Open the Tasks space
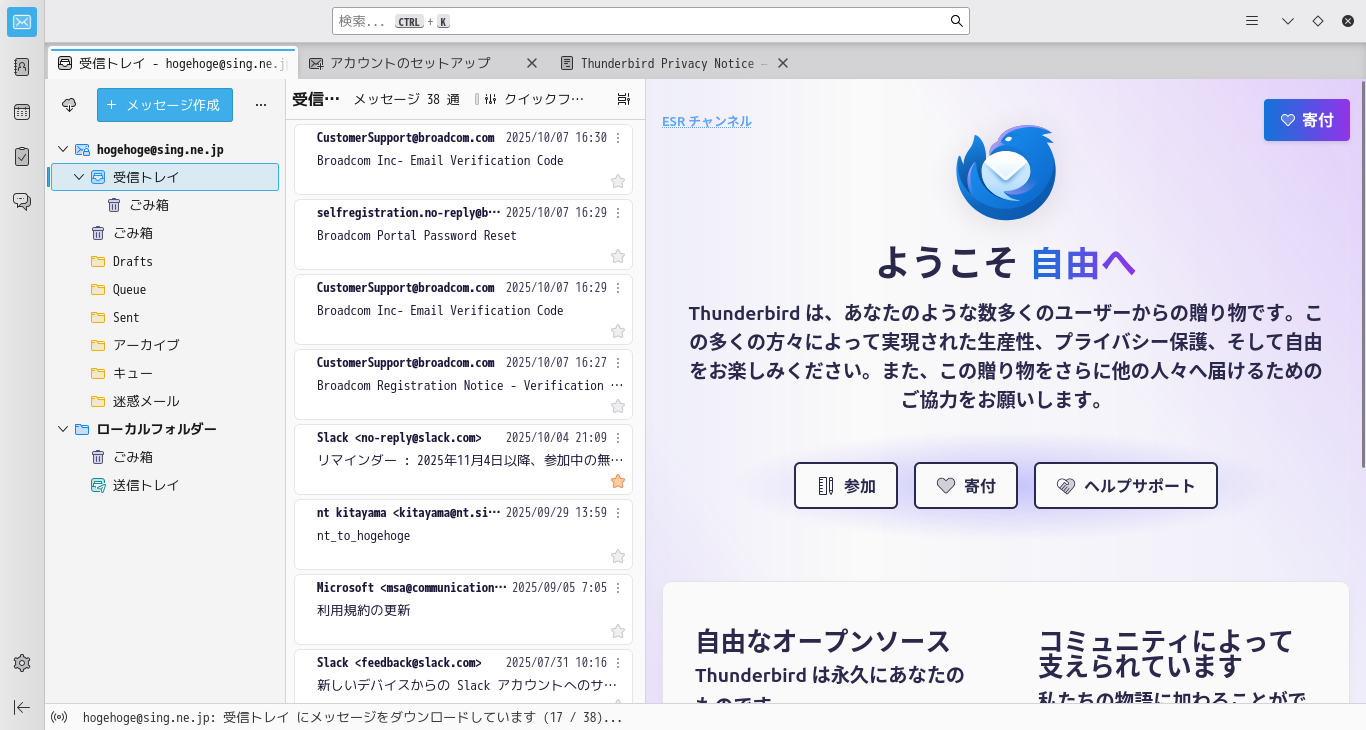Screen dimensions: 1366x730 (x=22, y=157)
